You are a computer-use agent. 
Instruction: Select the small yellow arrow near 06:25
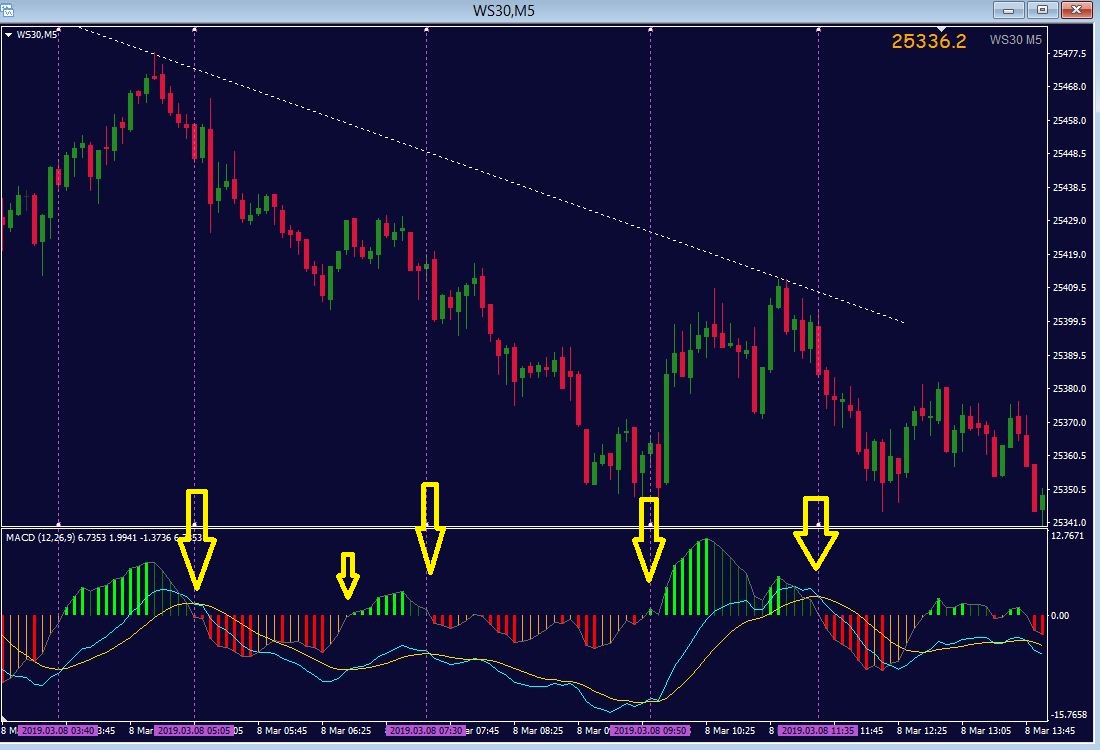click(x=348, y=575)
